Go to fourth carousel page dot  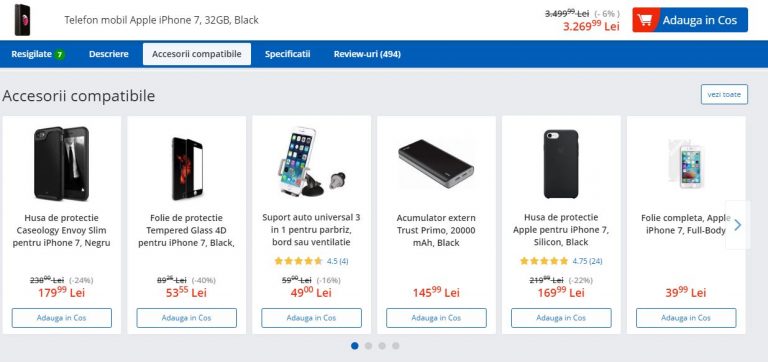396,346
